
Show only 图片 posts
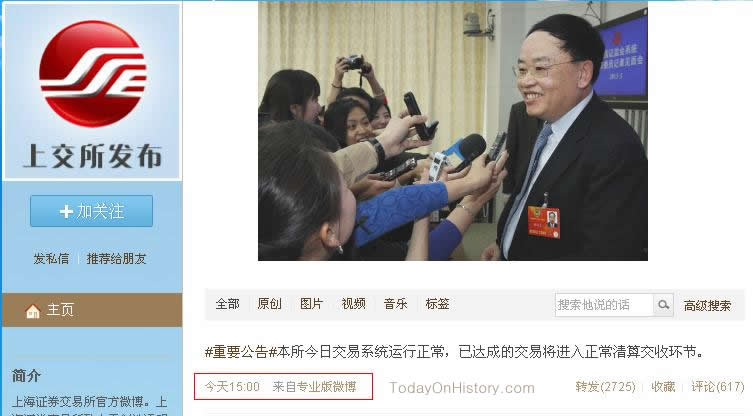point(311,304)
